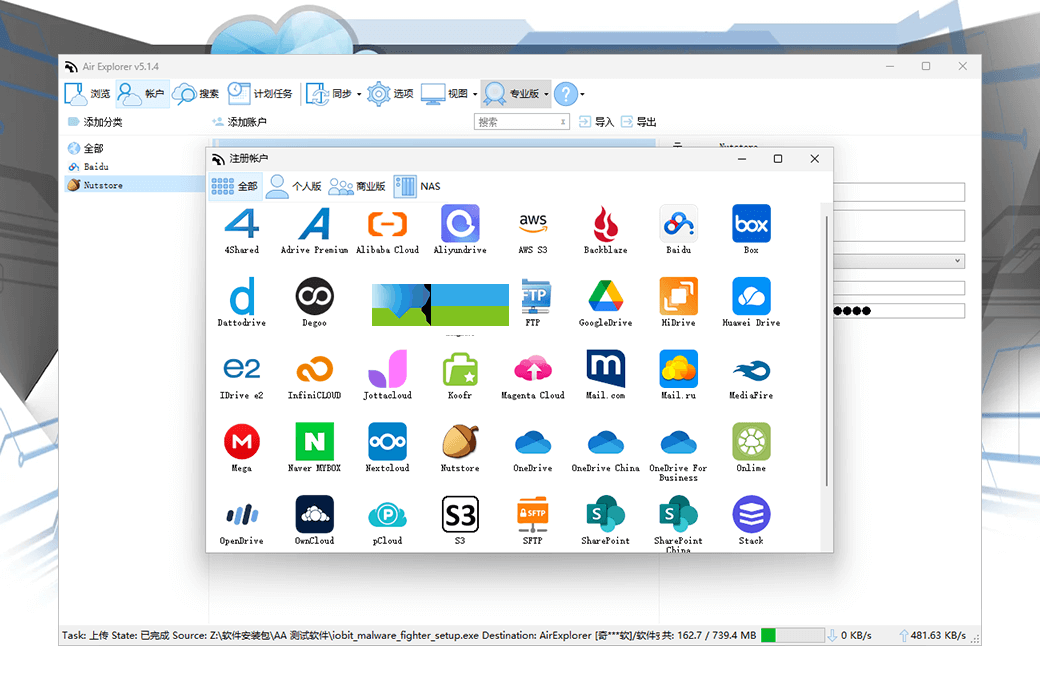
Task: Open the 浏览 browse view
Action: point(88,94)
